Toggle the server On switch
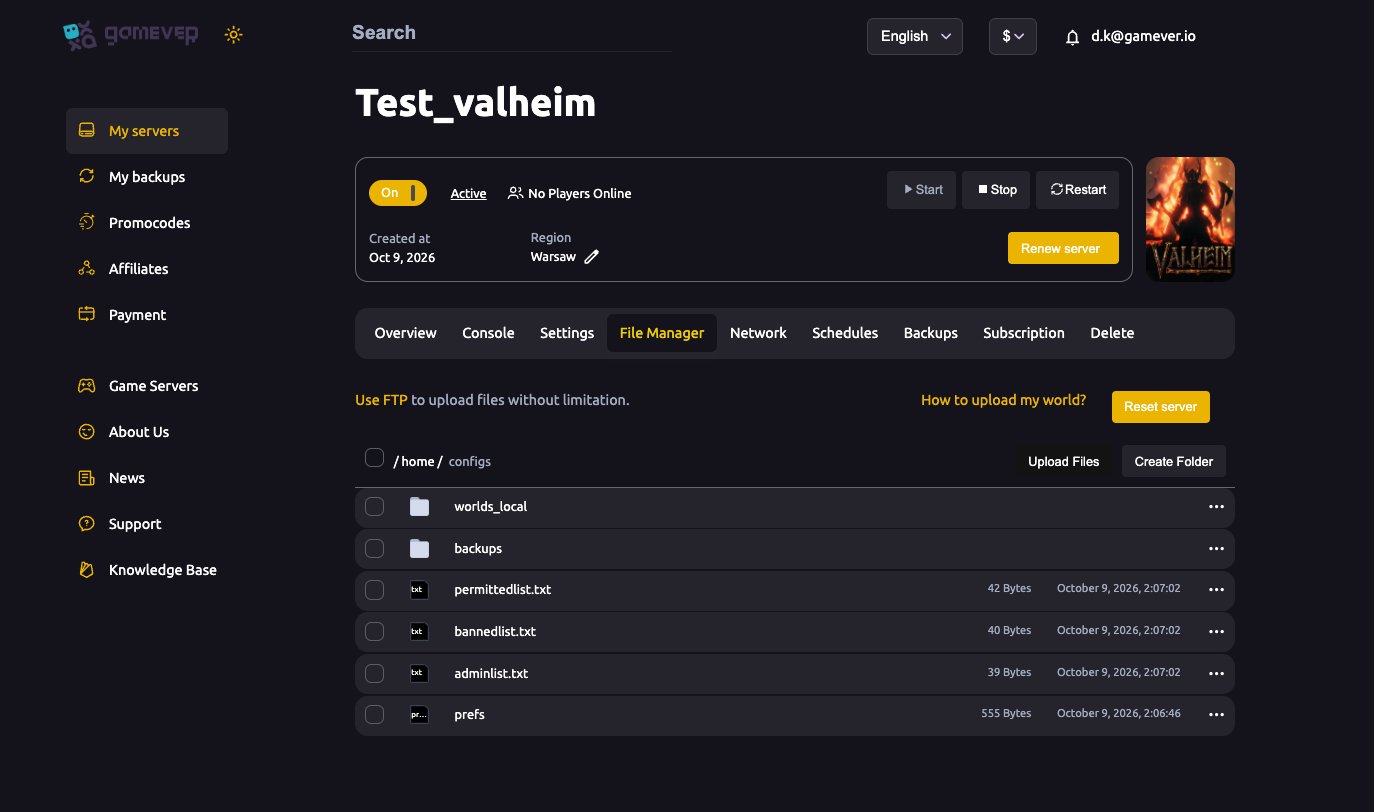Viewport: 1374px width, 812px height. click(398, 193)
